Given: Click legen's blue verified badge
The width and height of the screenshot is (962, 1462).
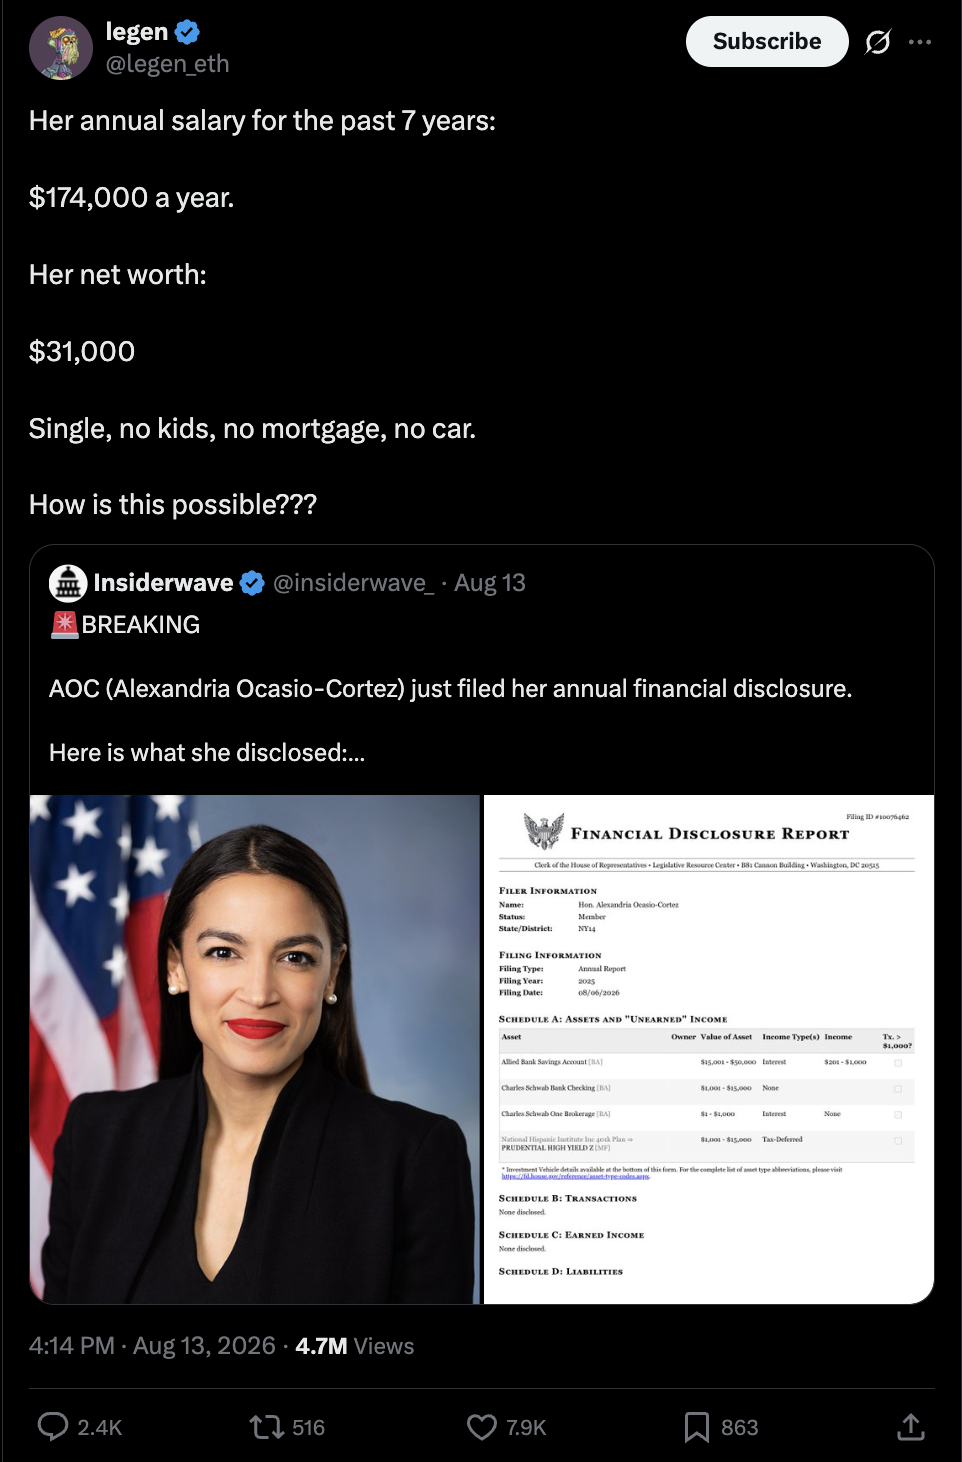Looking at the screenshot, I should click(x=187, y=32).
